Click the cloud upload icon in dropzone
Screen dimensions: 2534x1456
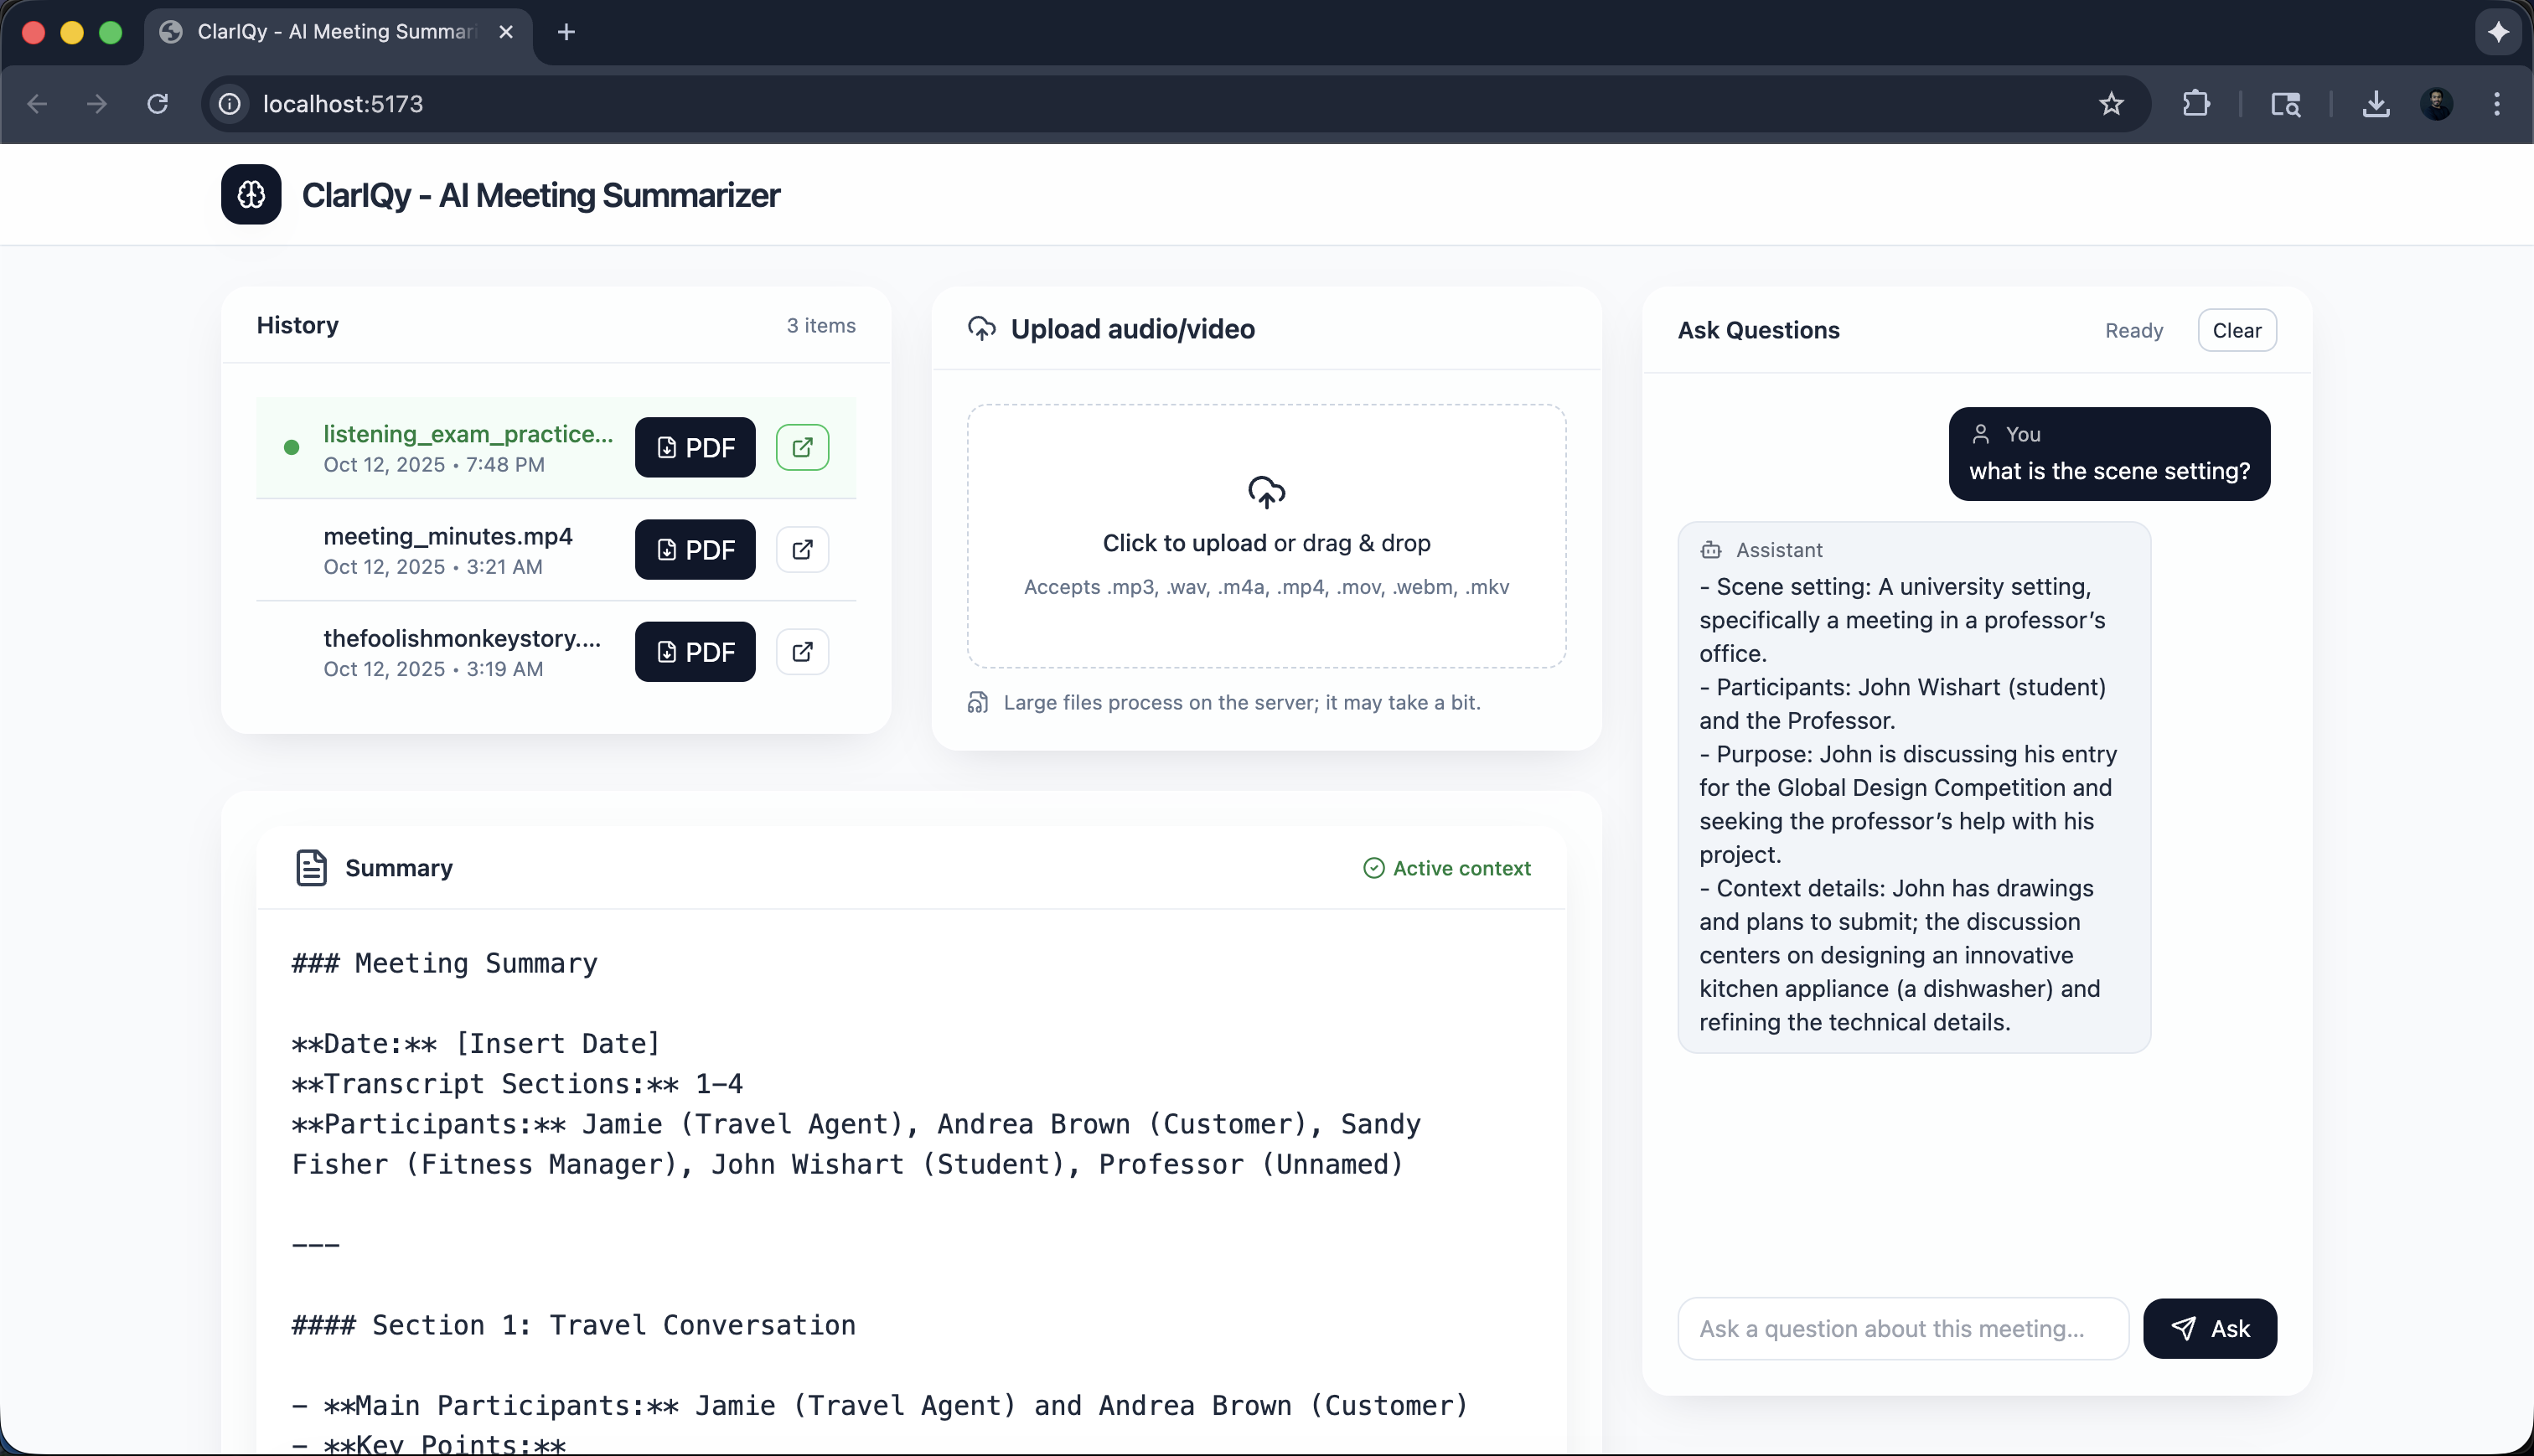pyautogui.click(x=1266, y=492)
